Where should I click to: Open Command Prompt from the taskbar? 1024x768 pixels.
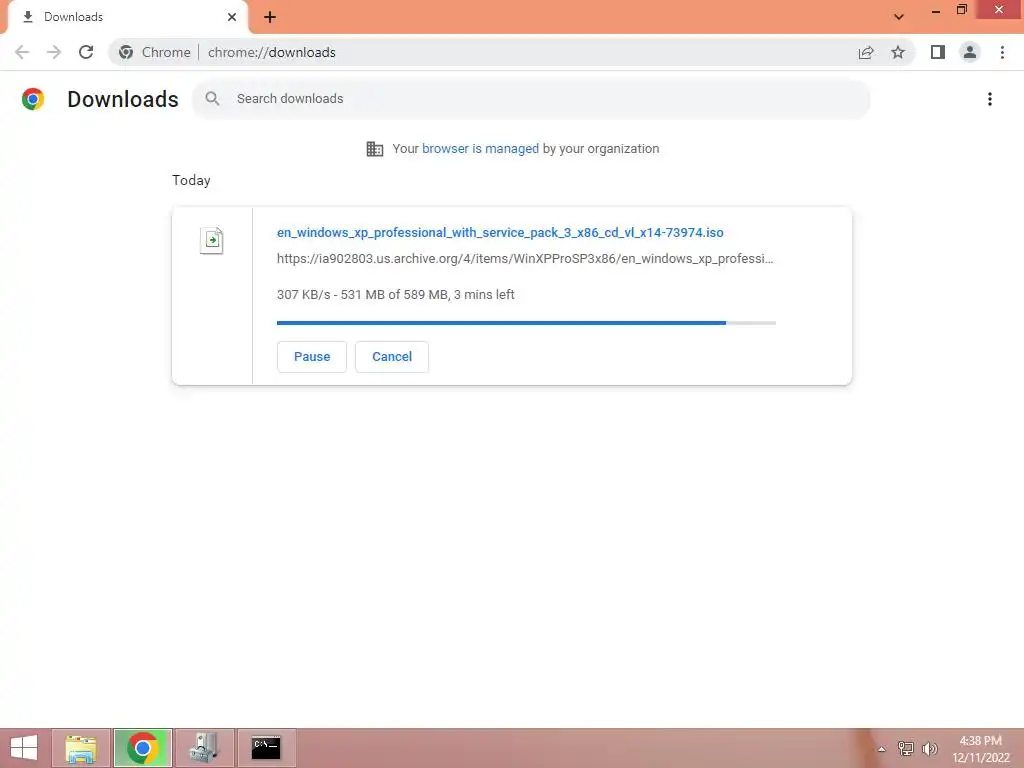click(266, 748)
